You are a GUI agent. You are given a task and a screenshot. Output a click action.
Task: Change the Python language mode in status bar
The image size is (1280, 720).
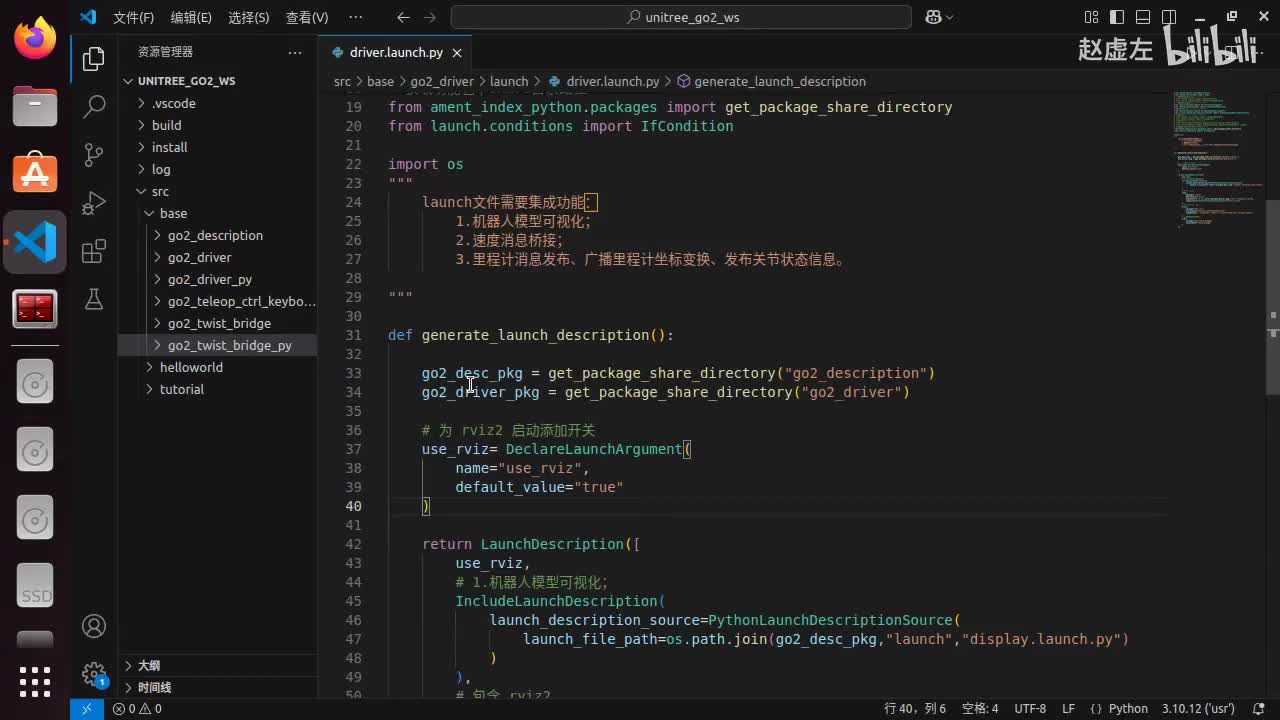point(1128,708)
